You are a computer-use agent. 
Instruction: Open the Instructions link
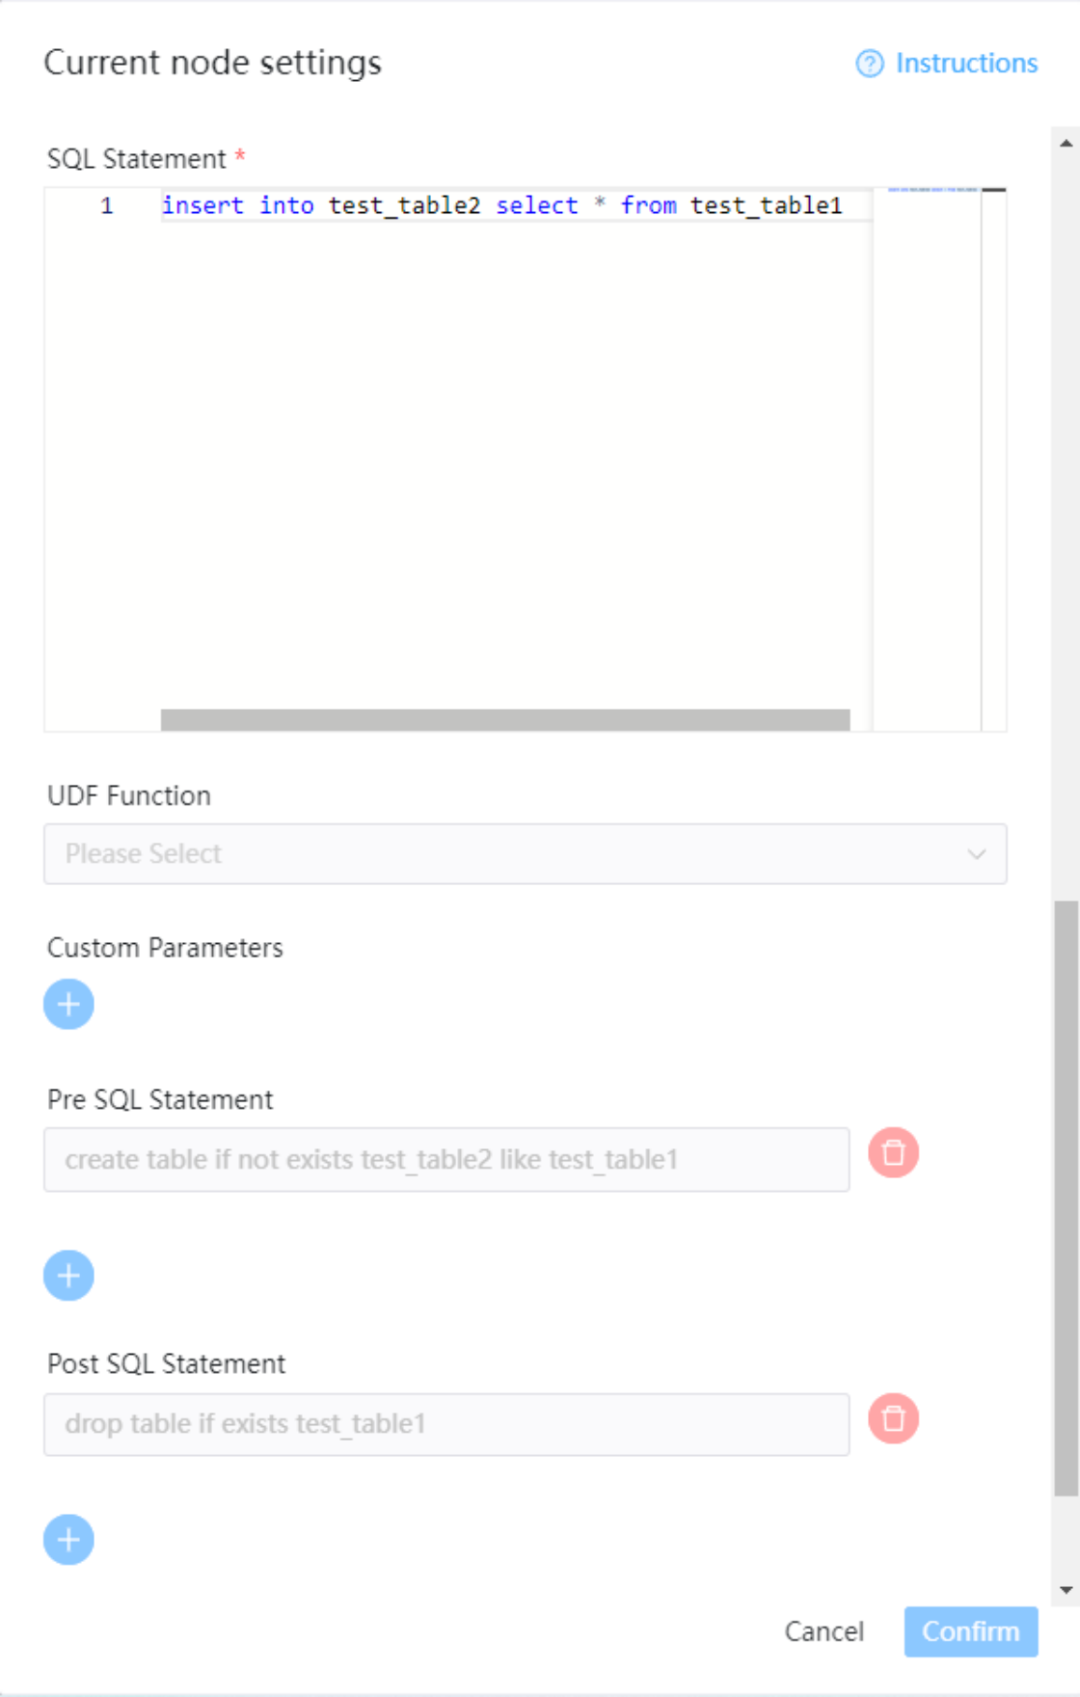click(x=966, y=64)
